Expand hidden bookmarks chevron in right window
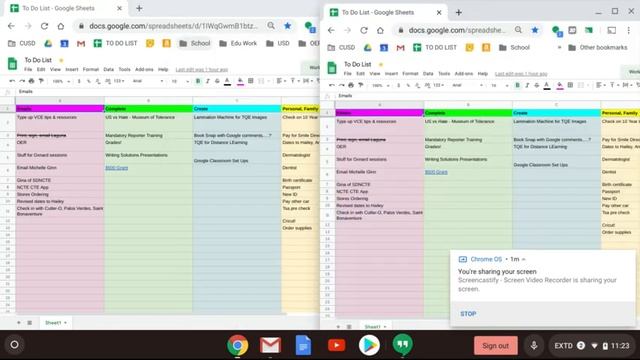The image size is (640, 360). [559, 48]
